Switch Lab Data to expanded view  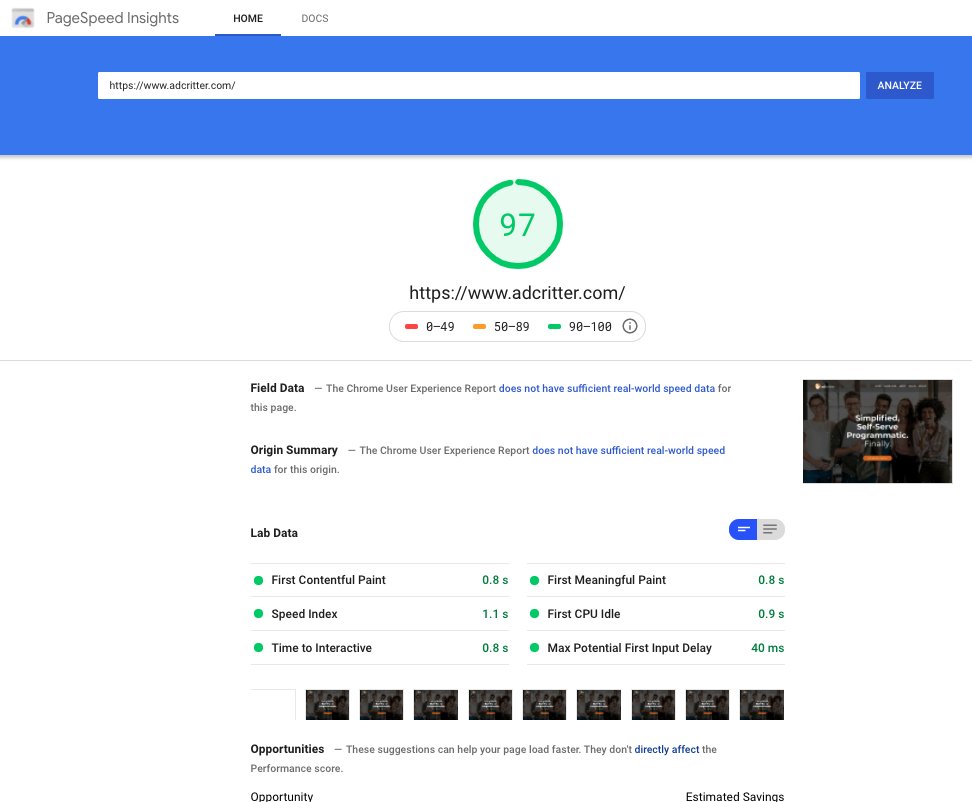pos(771,529)
